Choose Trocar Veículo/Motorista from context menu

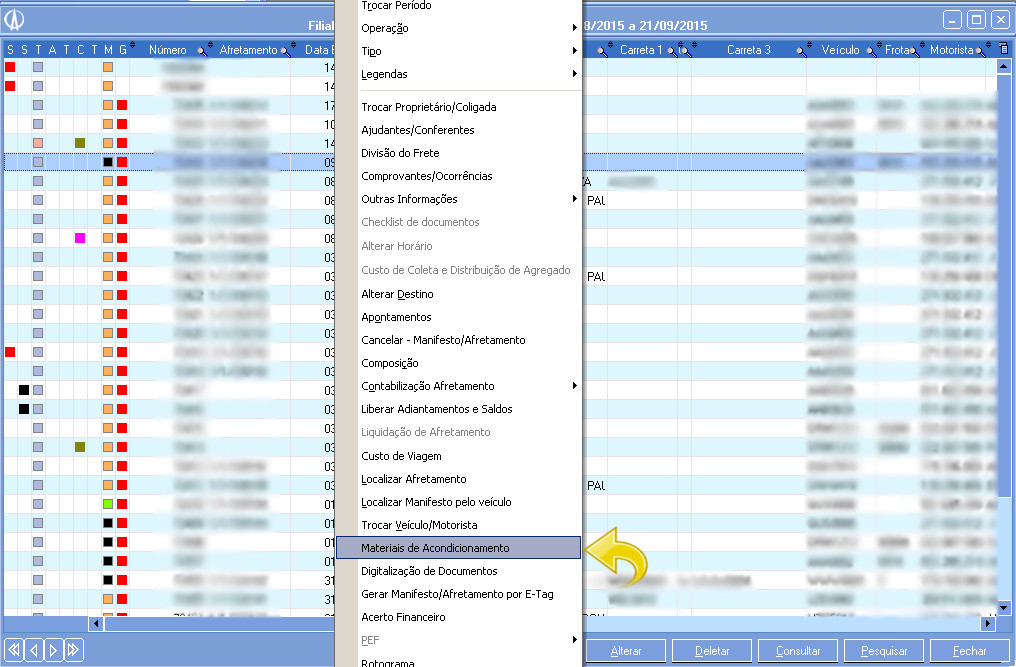point(419,525)
